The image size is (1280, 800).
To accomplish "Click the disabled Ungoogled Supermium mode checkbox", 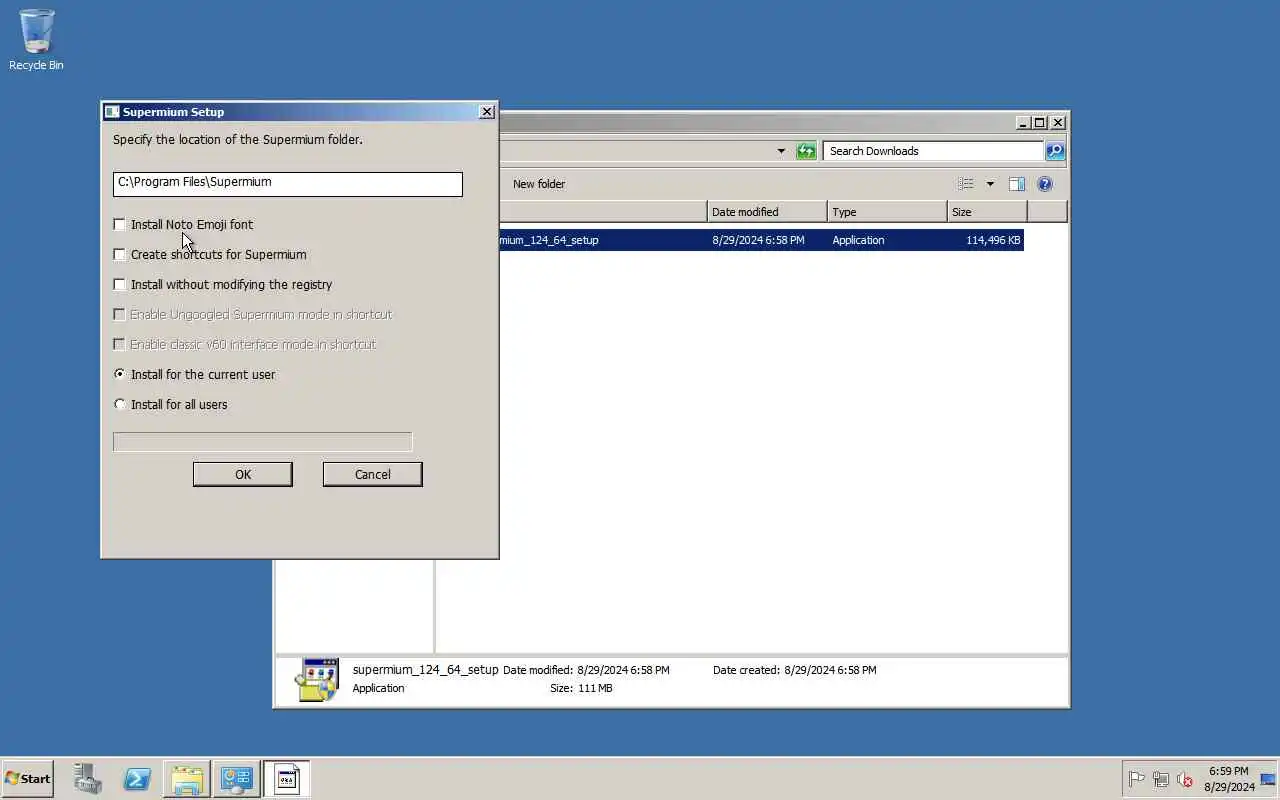I will [x=120, y=315].
